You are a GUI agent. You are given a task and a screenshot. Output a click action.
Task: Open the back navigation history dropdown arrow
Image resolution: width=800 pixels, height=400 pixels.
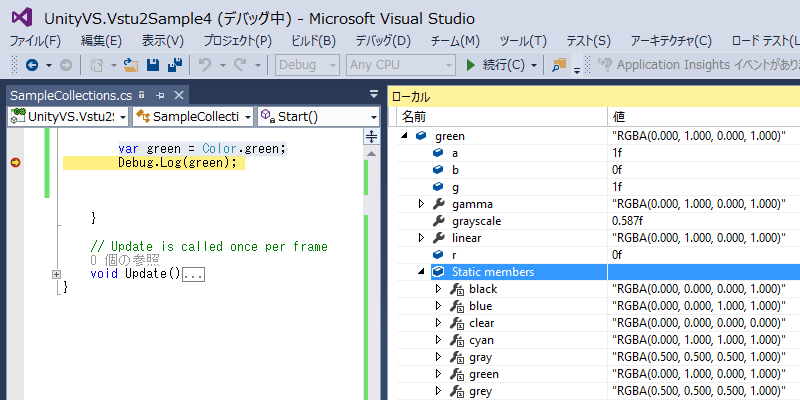tap(49, 65)
